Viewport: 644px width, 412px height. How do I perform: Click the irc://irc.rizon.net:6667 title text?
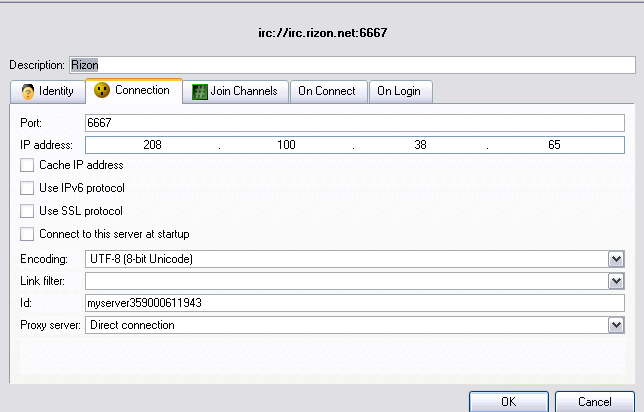(x=322, y=33)
